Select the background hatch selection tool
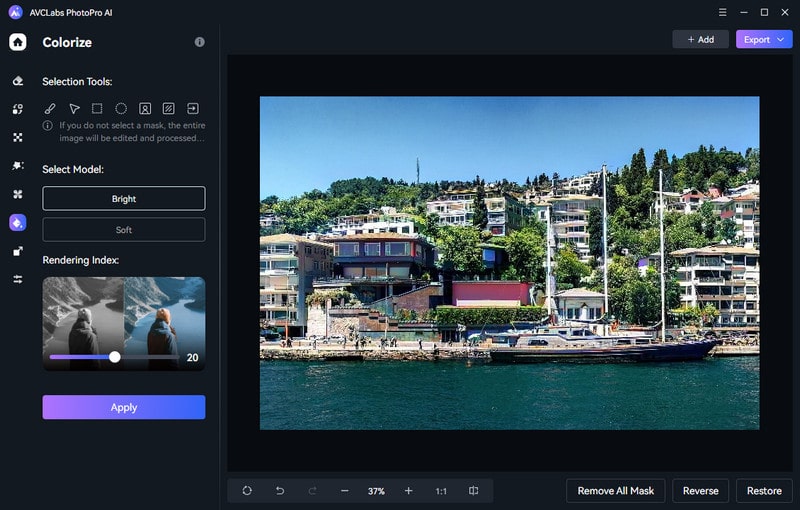Screen dimensions: 800x510 [168, 108]
